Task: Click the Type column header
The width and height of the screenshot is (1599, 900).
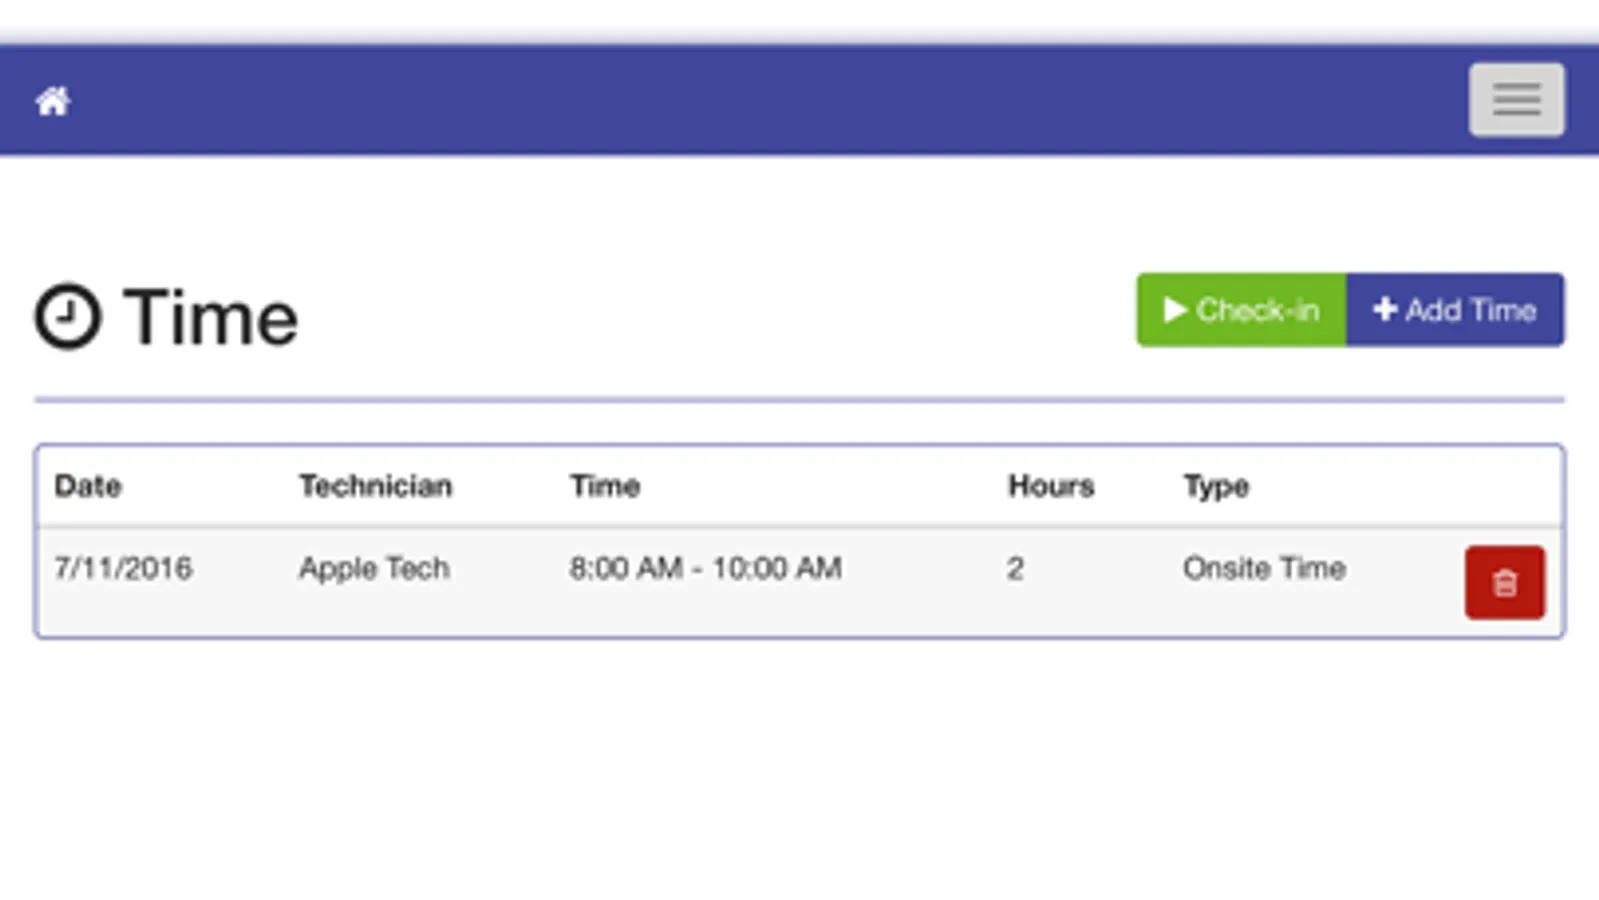Action: [1216, 486]
